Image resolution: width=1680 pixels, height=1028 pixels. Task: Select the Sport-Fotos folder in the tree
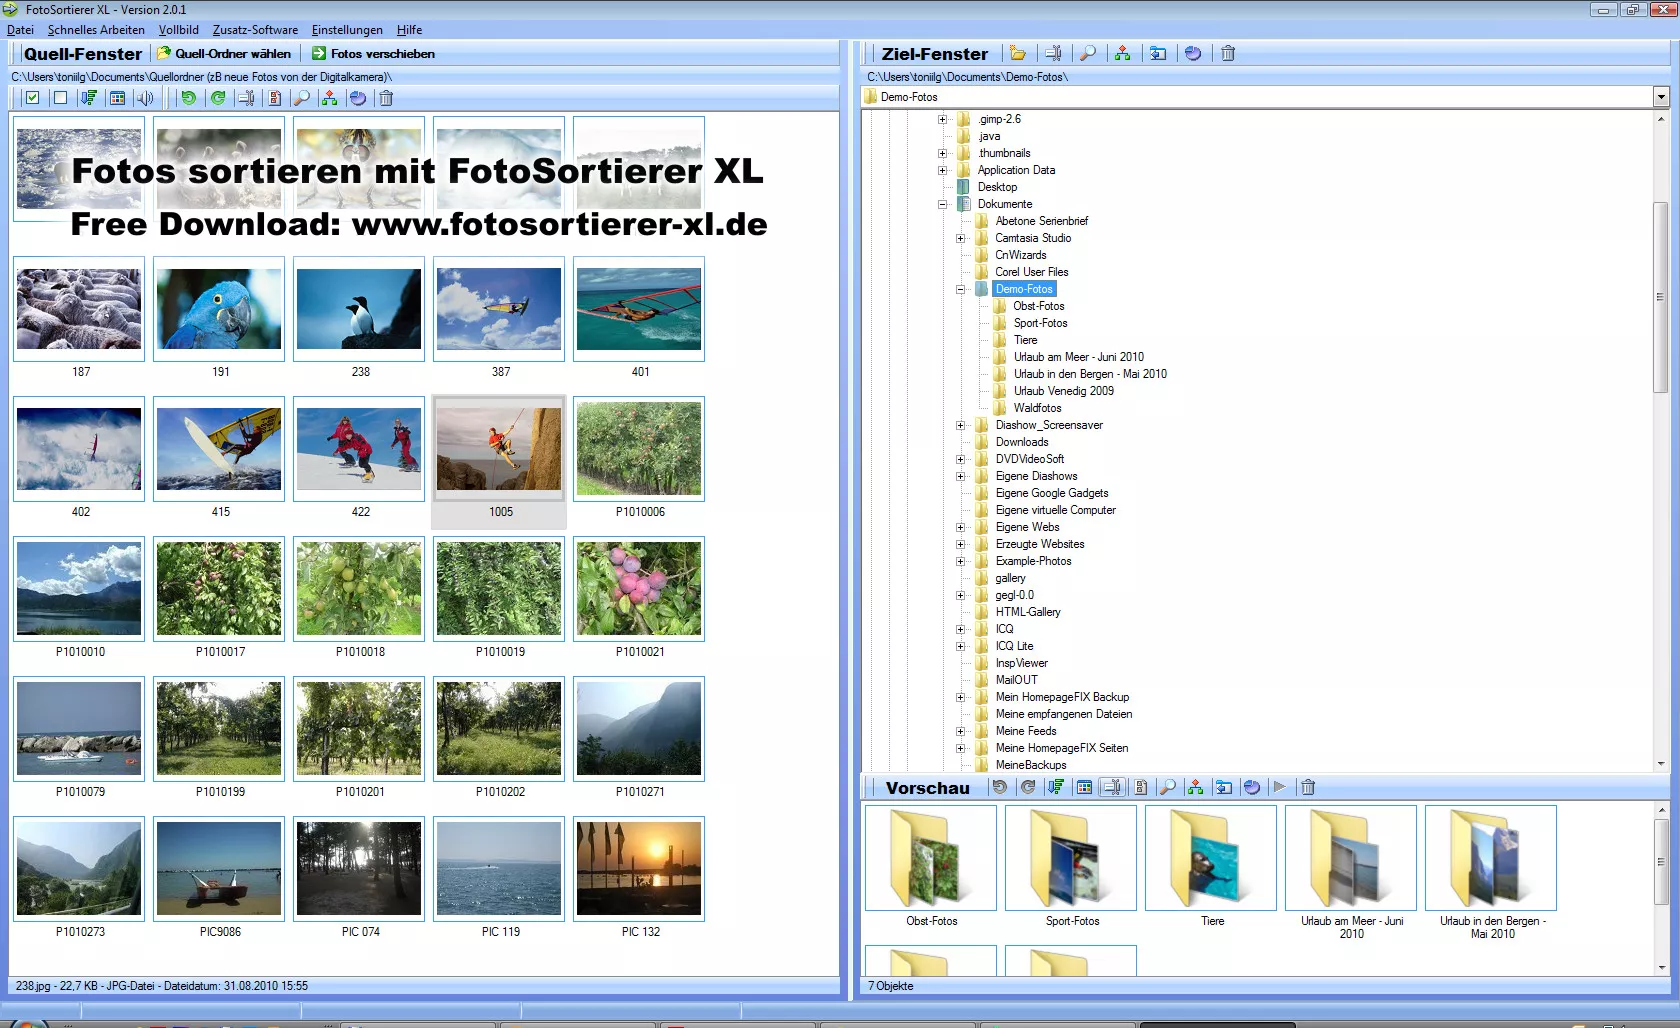1040,323
